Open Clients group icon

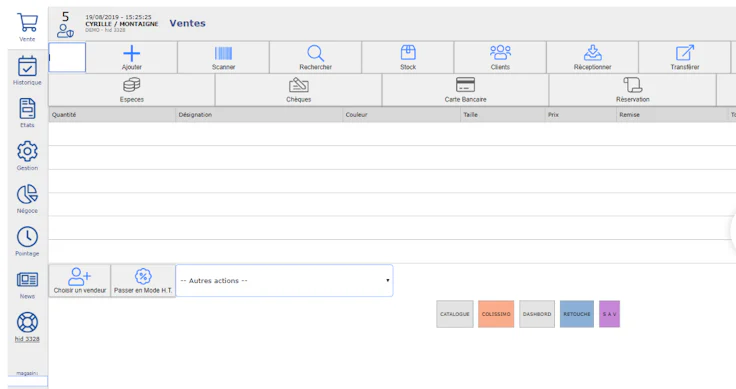[500, 52]
